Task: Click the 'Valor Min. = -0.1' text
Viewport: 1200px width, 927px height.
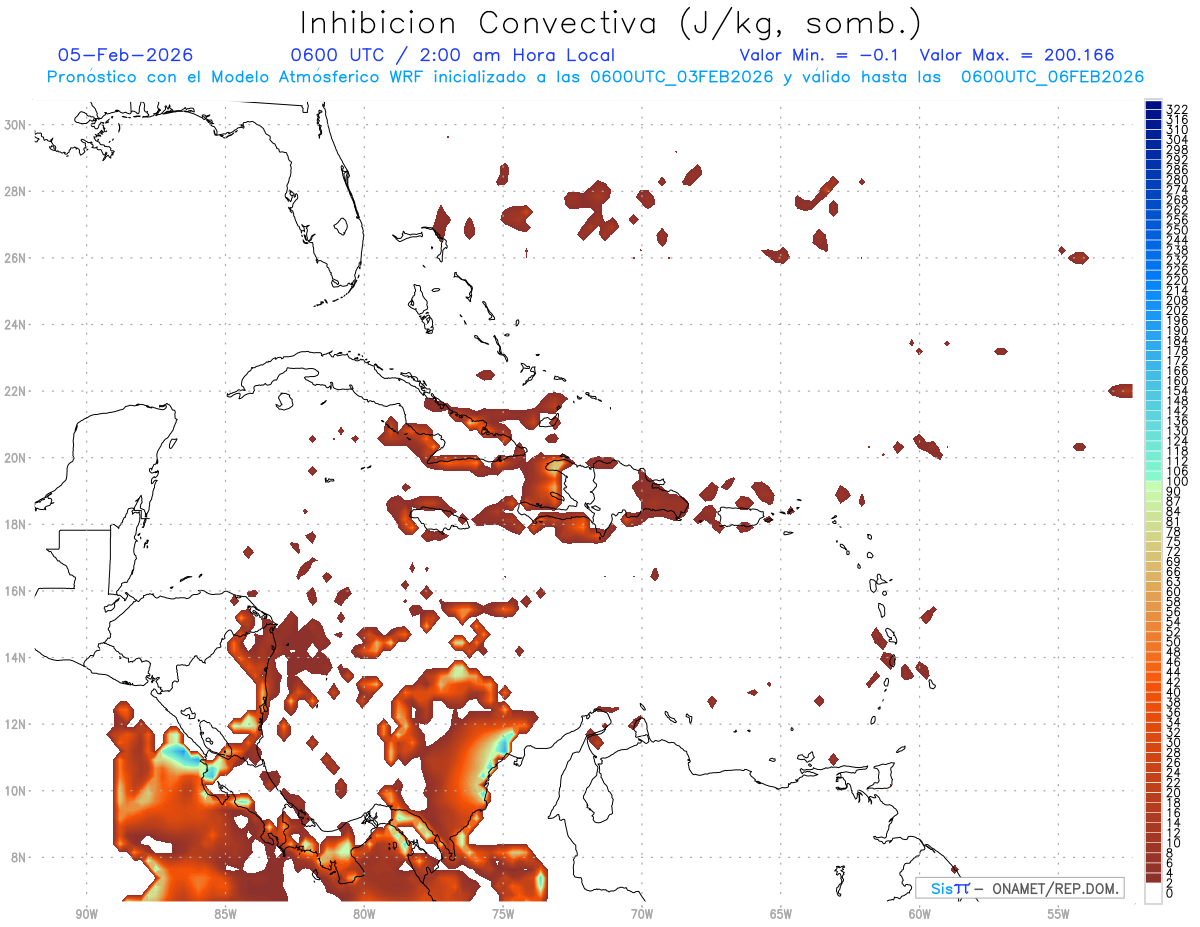Action: point(819,55)
